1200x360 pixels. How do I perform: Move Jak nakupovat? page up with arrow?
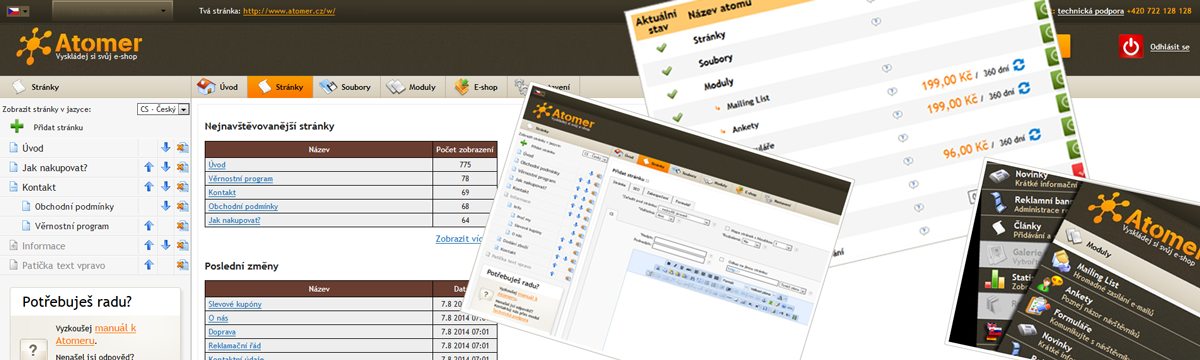point(148,167)
